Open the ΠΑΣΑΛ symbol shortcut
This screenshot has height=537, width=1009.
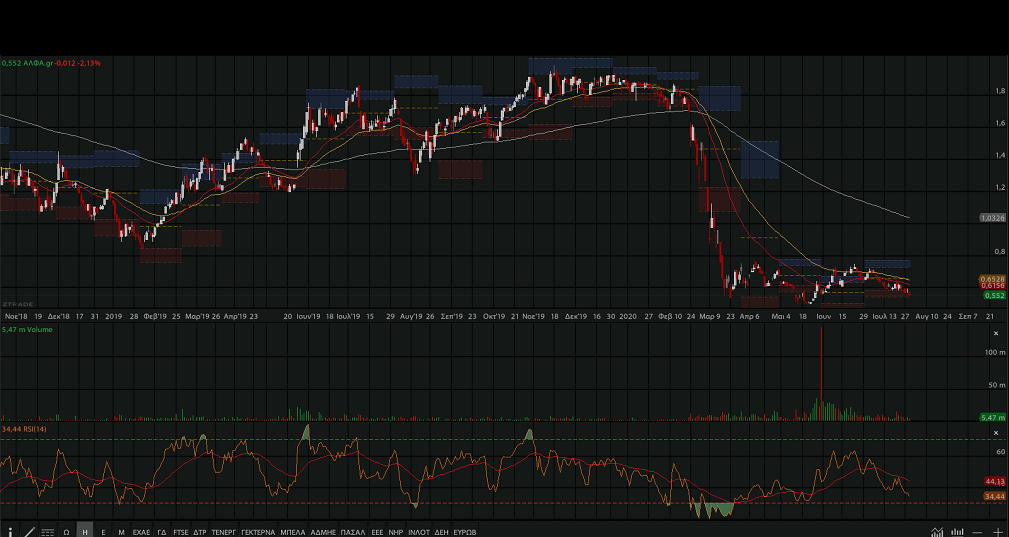pyautogui.click(x=353, y=532)
